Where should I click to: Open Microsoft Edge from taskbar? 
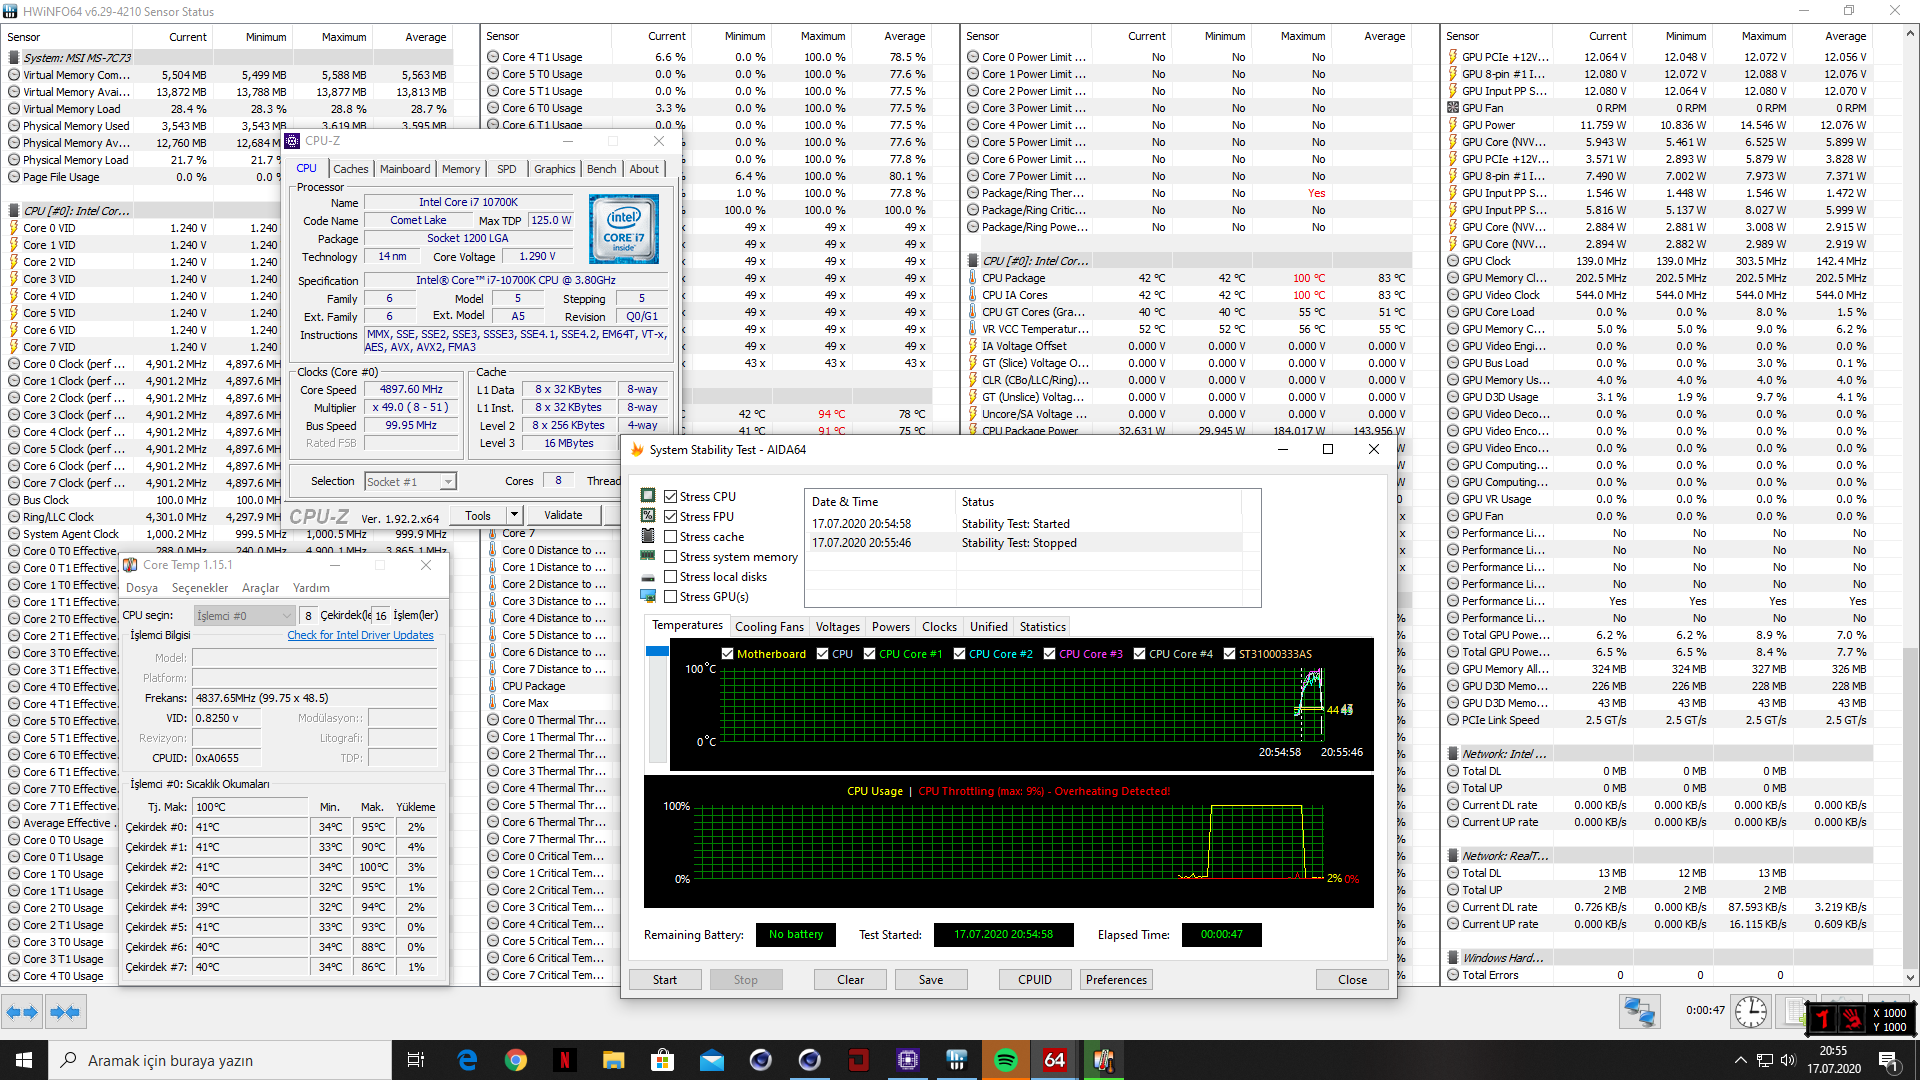[467, 1060]
